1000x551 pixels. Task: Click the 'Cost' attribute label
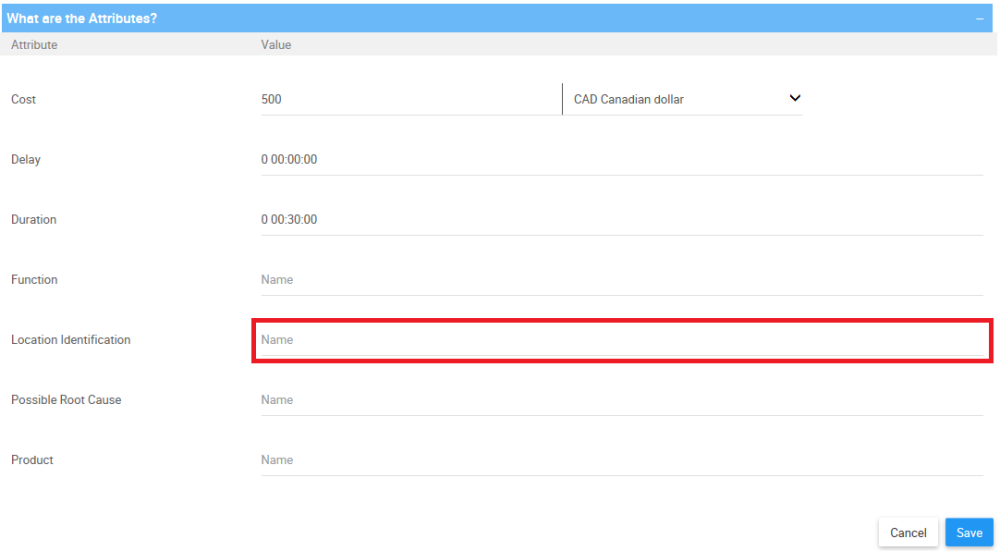coord(24,99)
